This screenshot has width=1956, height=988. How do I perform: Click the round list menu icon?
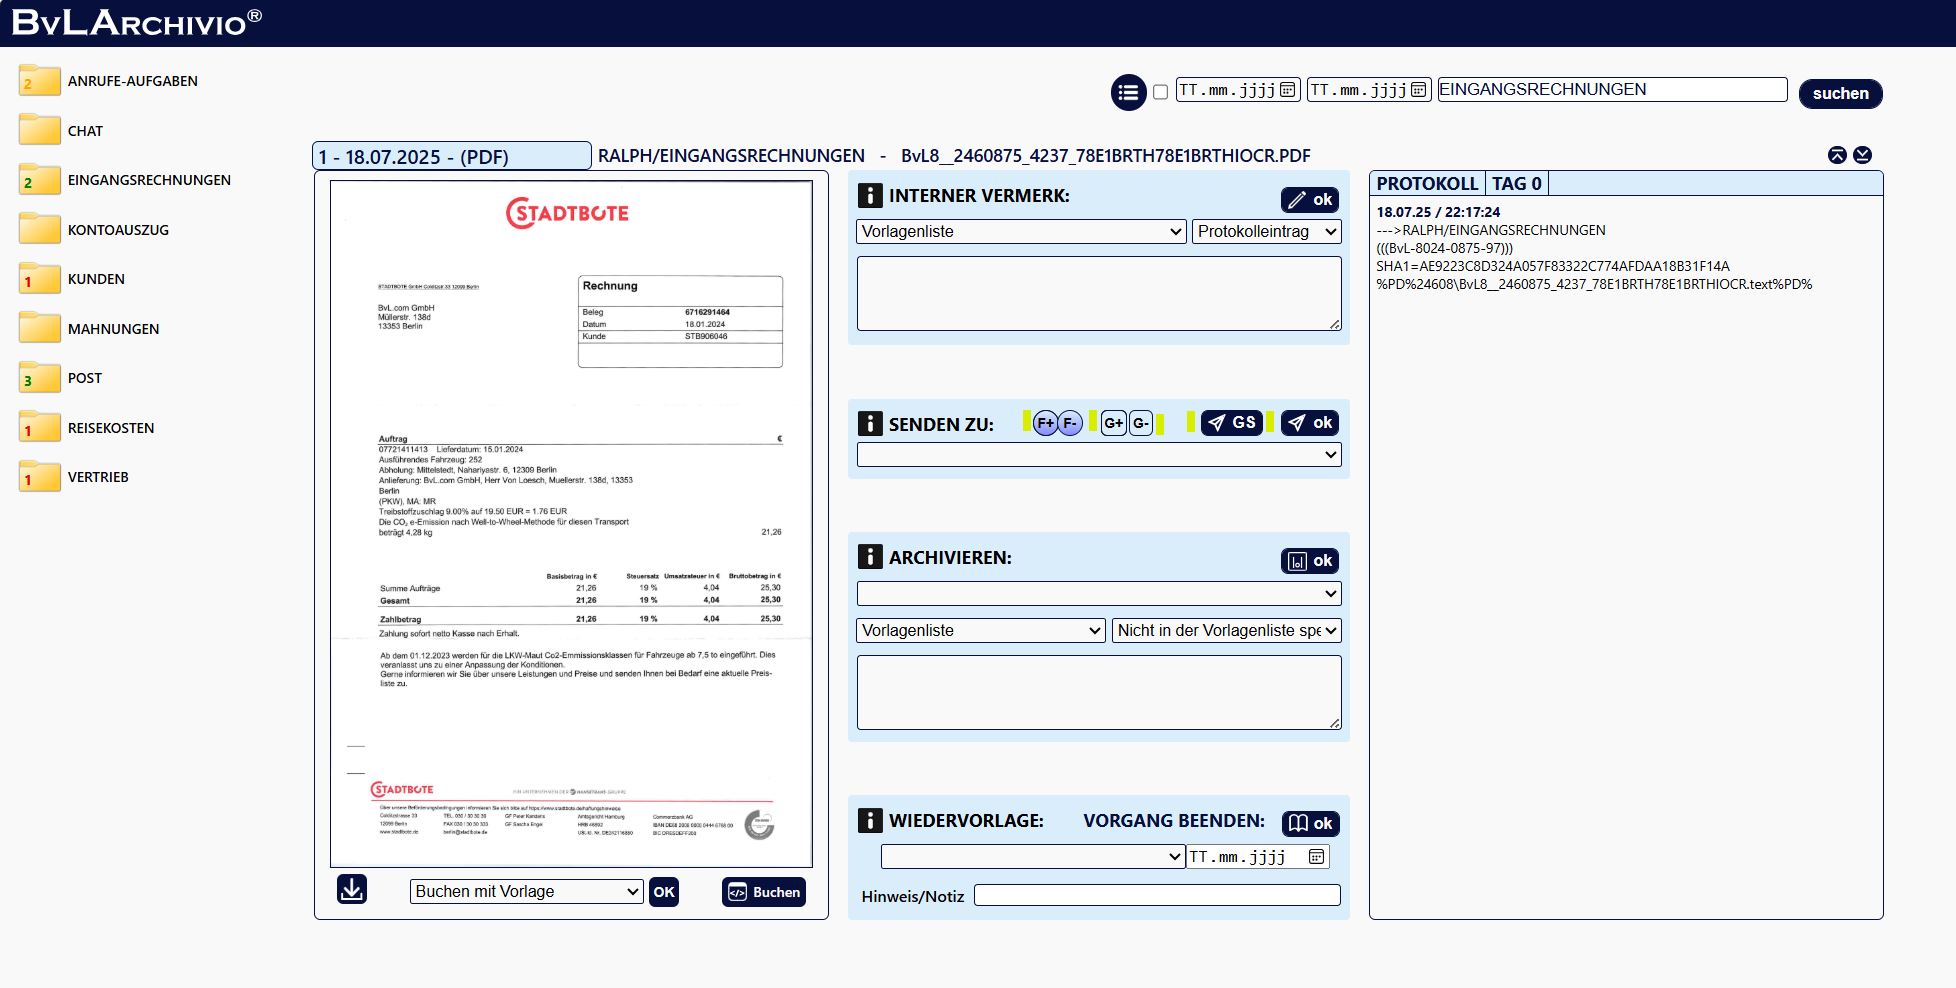(x=1128, y=93)
